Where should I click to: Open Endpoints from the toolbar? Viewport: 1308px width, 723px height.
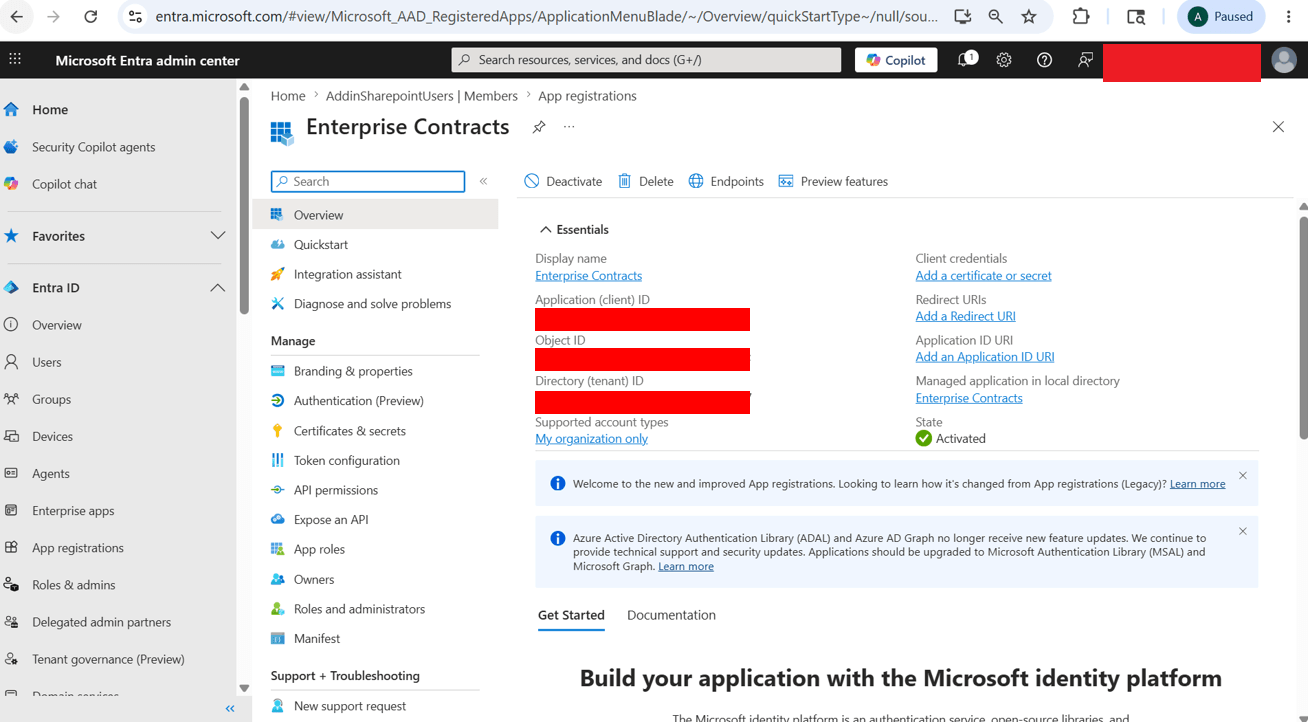[x=726, y=181]
